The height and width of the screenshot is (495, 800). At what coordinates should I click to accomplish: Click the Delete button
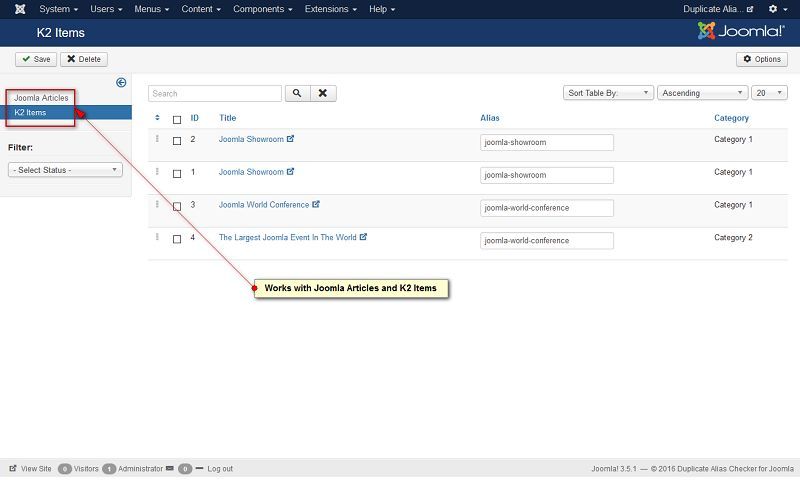(x=84, y=59)
